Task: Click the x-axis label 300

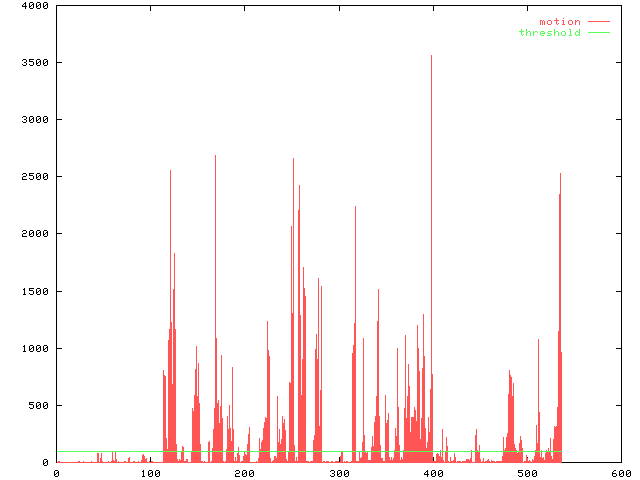Action: point(338,472)
